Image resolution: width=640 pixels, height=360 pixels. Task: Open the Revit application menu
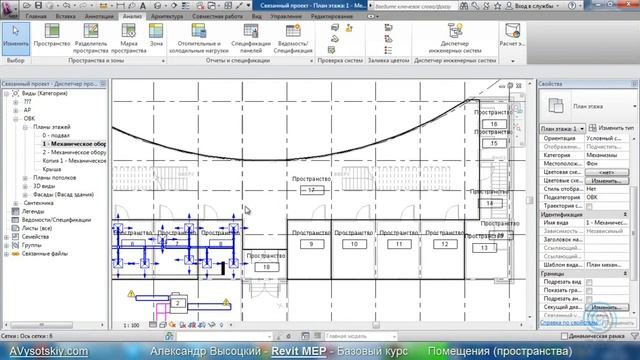(9, 9)
